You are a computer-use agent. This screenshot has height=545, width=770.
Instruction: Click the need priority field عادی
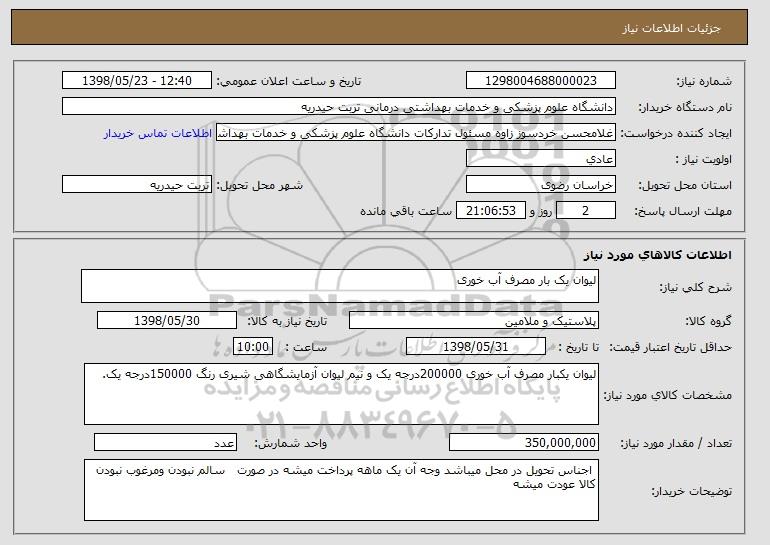[x=541, y=159]
